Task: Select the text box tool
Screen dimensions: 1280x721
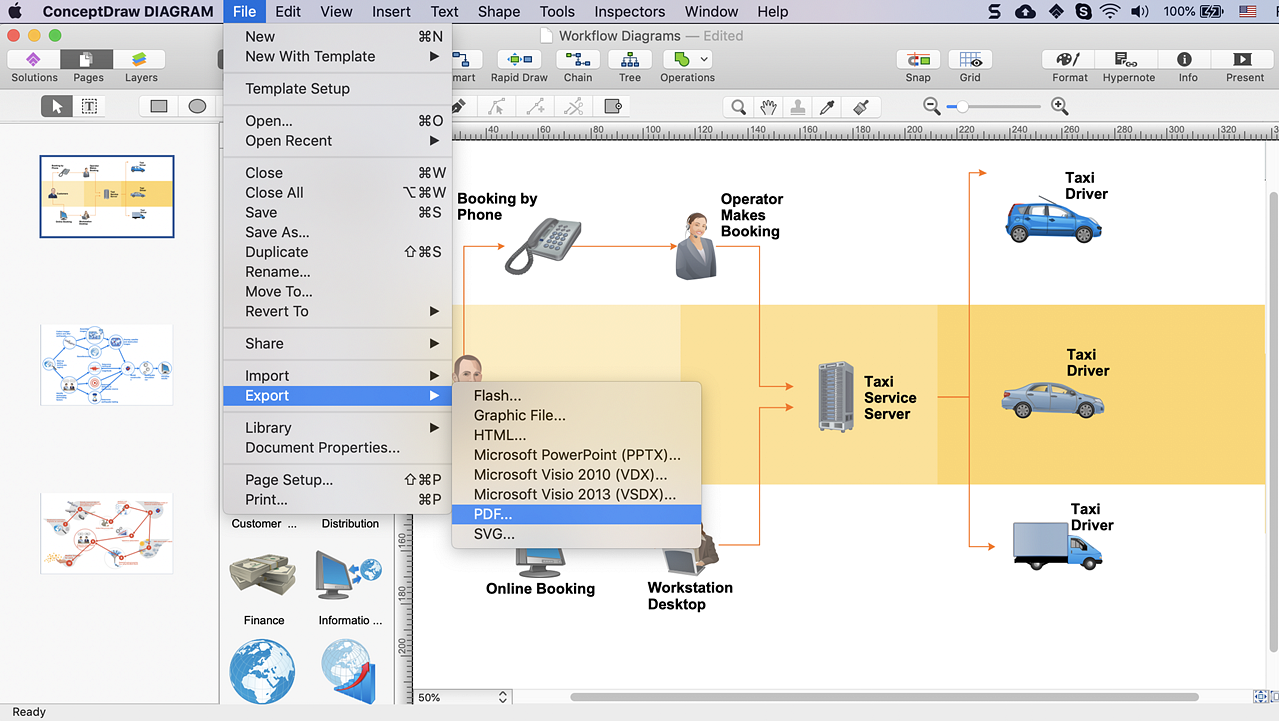Action: tap(89, 106)
